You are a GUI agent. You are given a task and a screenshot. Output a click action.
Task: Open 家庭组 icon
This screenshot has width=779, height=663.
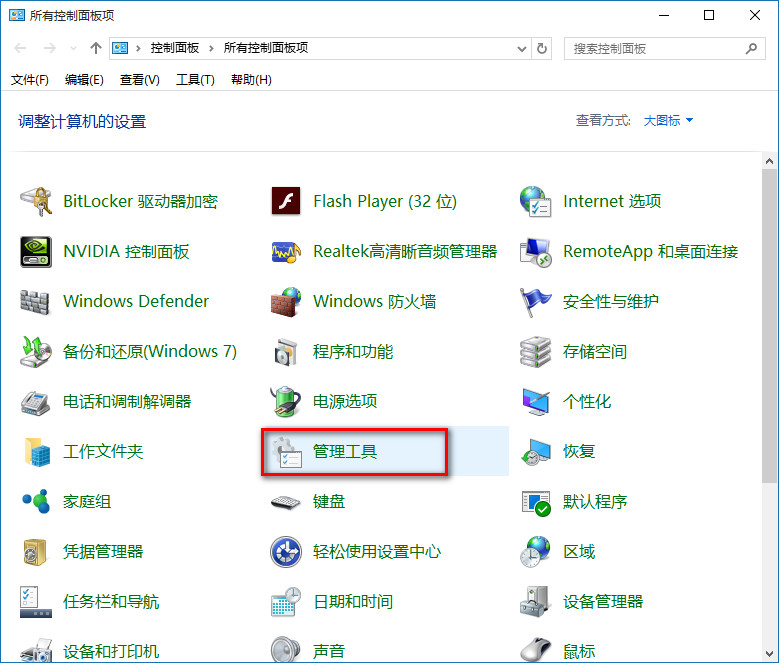(36, 501)
